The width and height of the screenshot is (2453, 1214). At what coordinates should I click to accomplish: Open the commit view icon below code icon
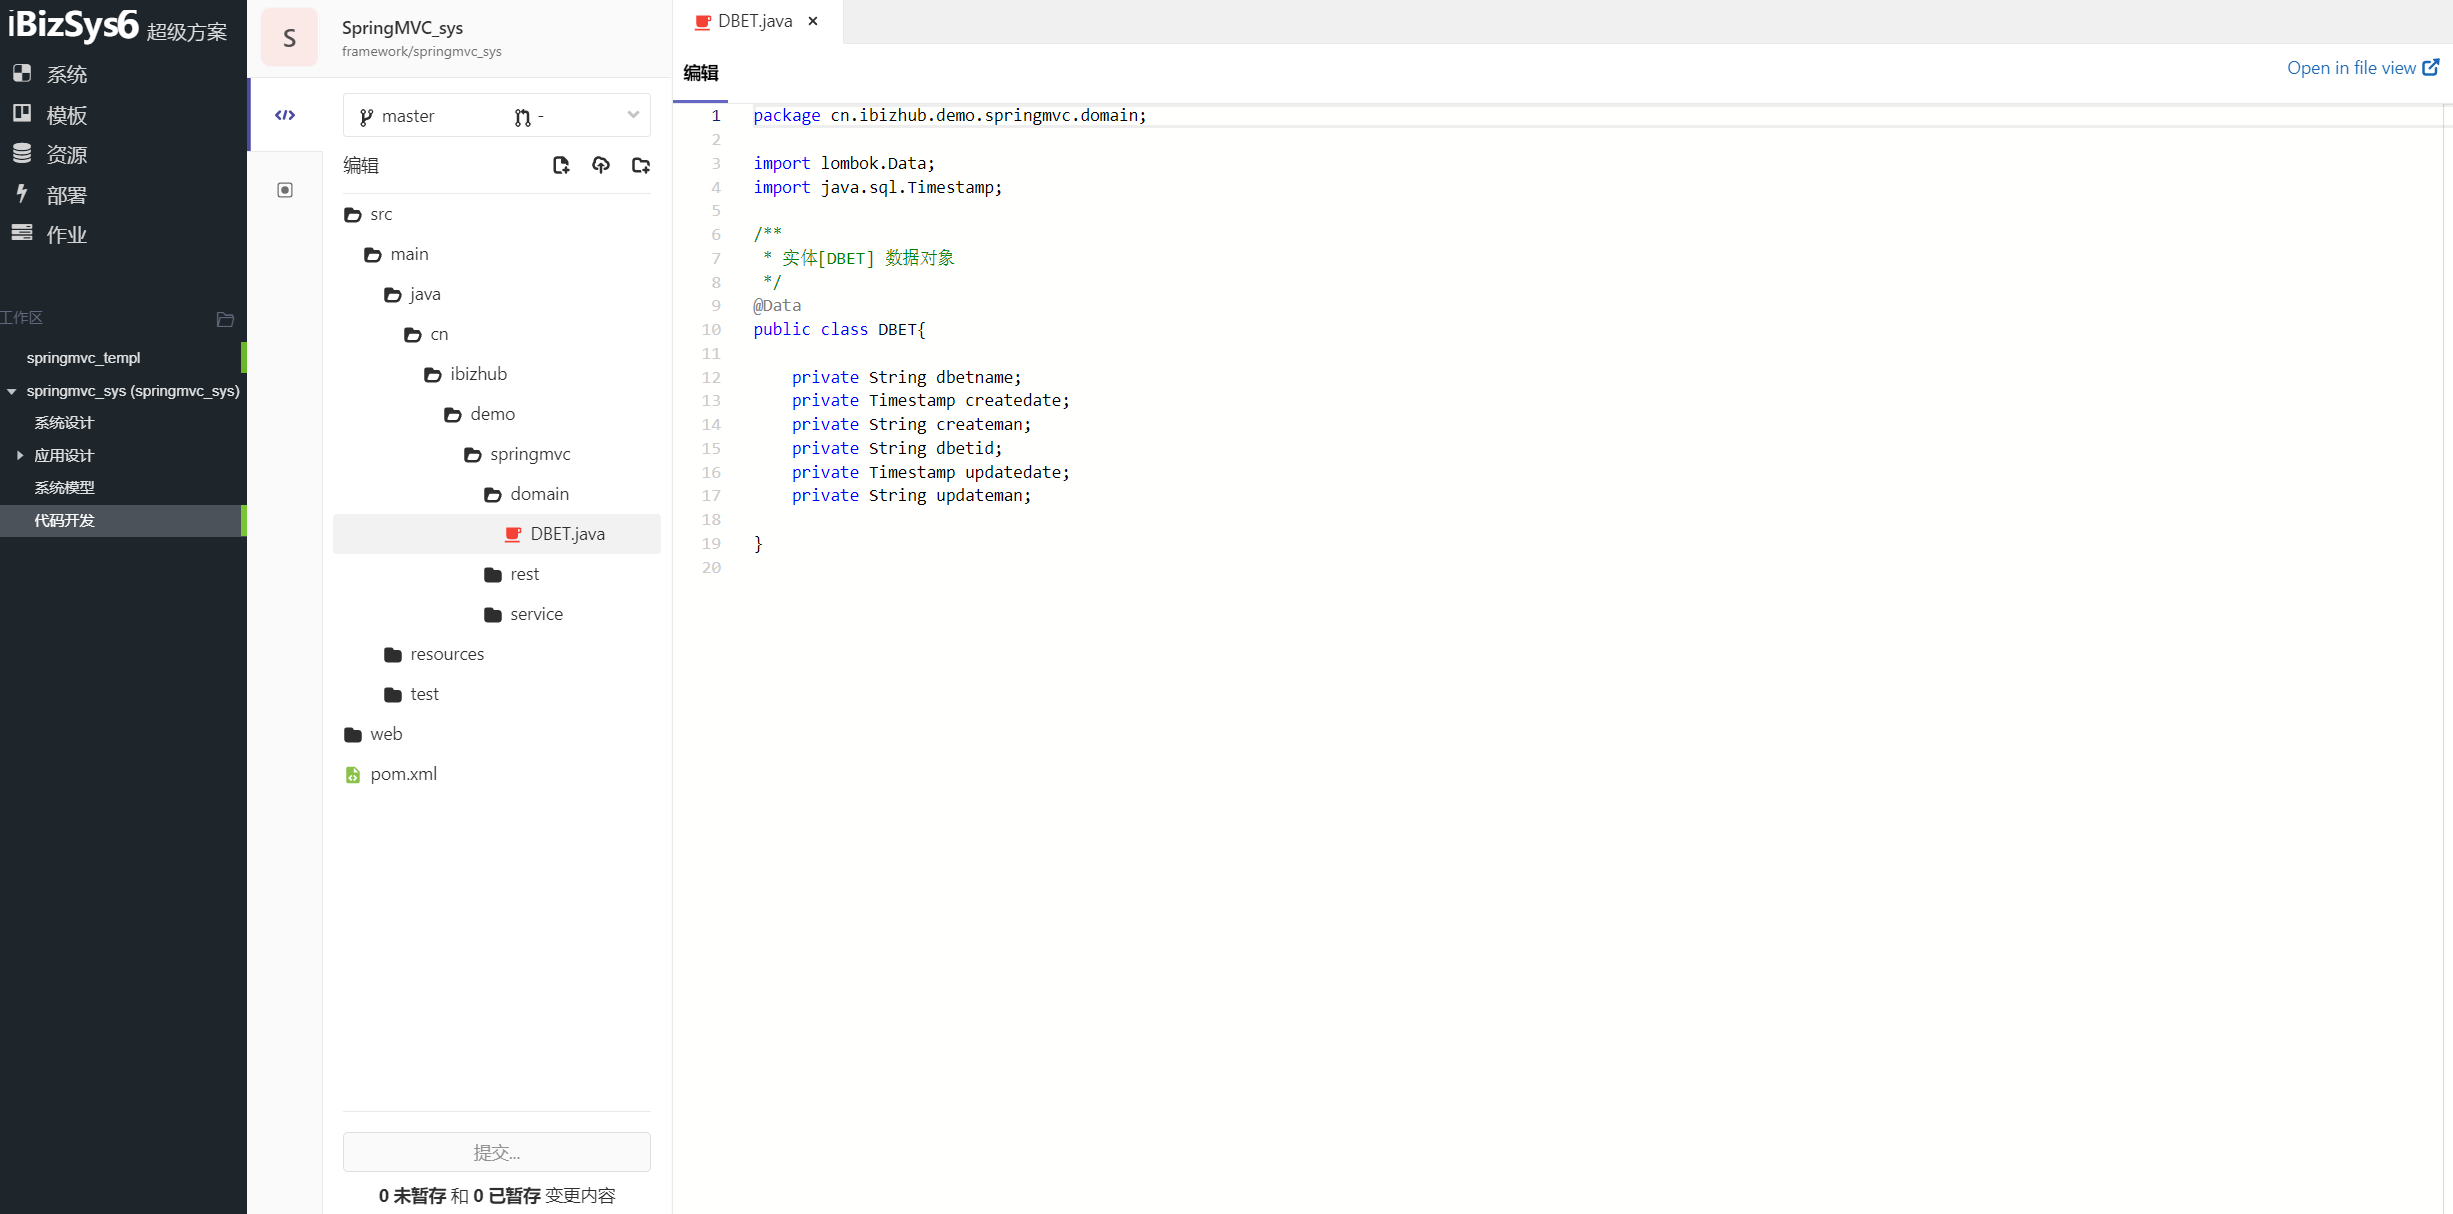pos(285,190)
